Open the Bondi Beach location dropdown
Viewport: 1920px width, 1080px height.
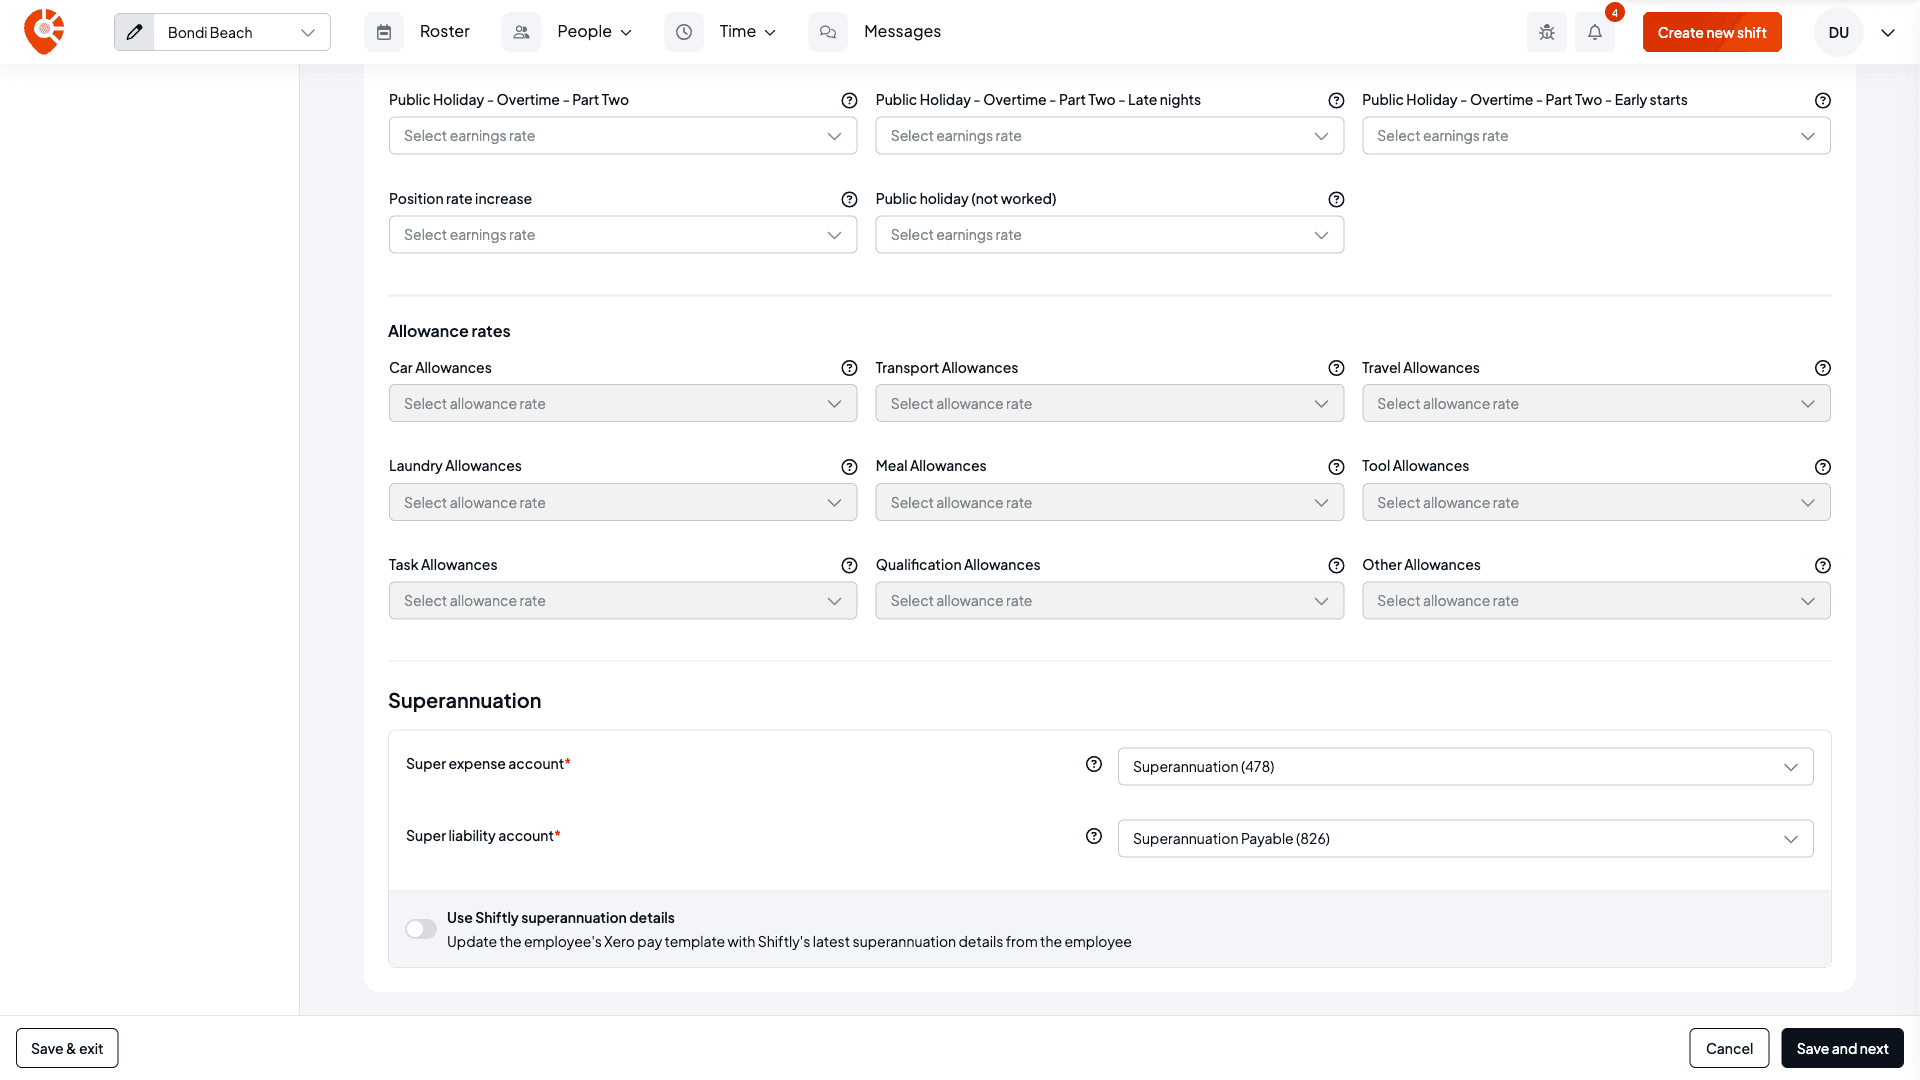tap(241, 32)
